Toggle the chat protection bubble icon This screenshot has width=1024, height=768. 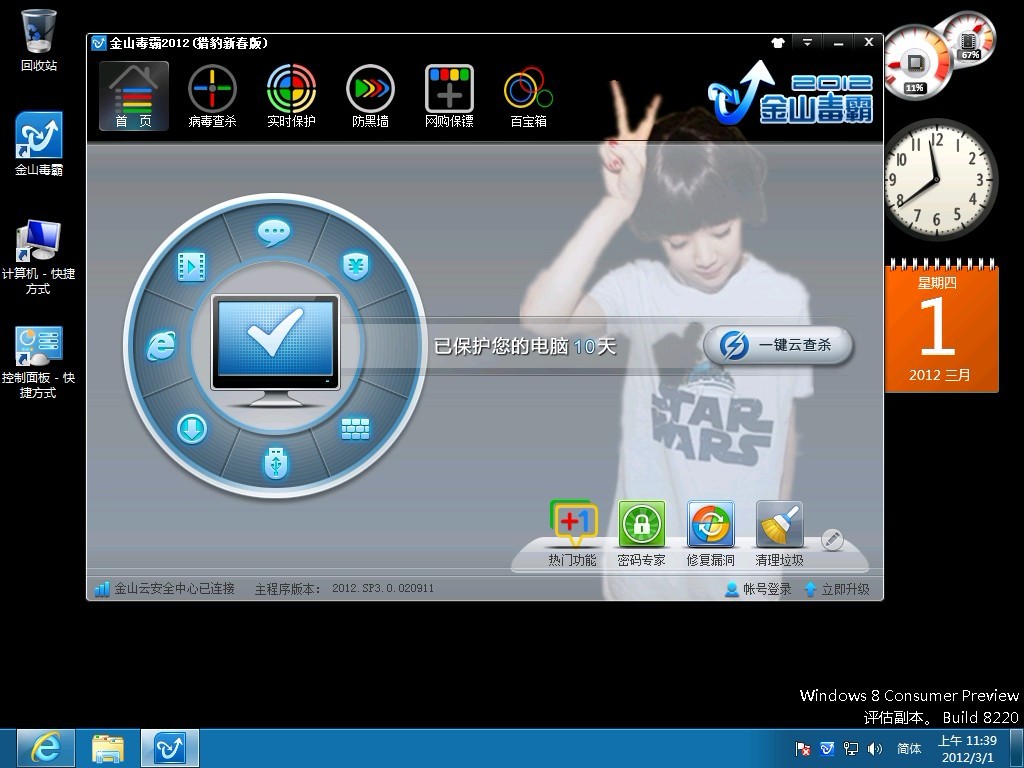tap(273, 232)
